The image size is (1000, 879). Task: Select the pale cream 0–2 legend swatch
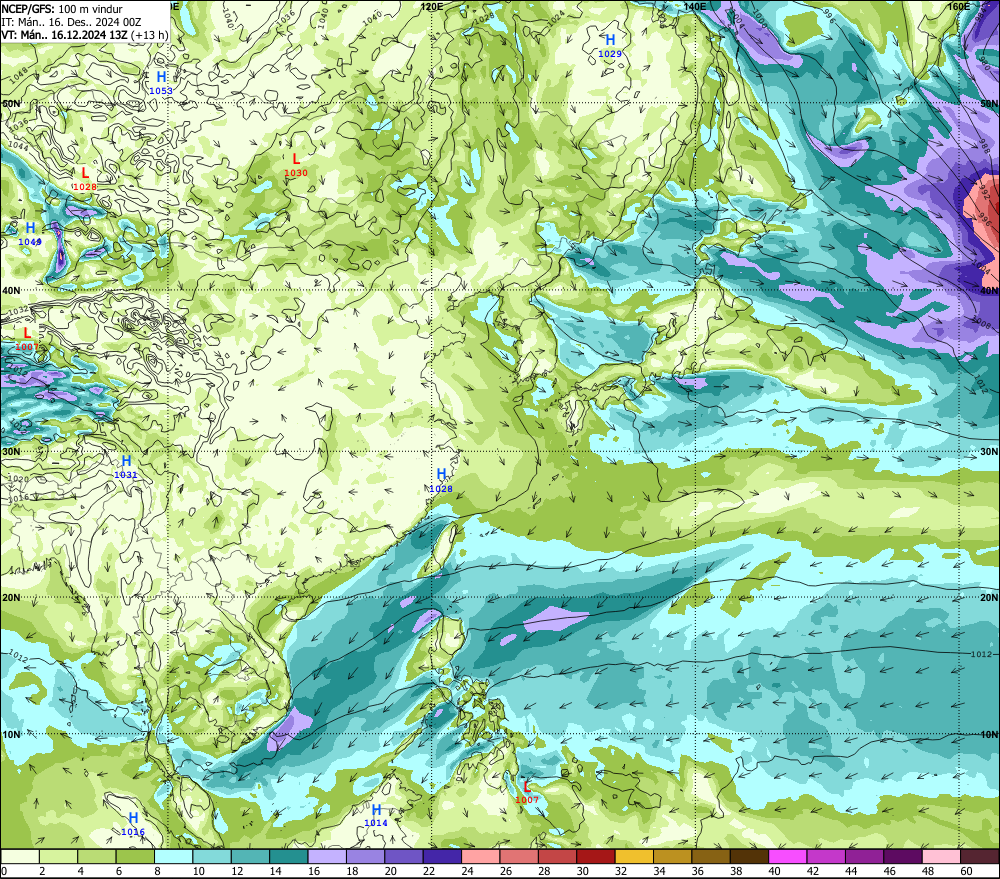[x=20, y=857]
